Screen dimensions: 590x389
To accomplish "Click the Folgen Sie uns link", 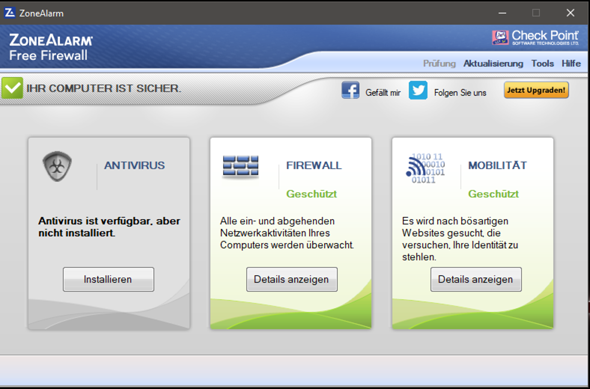I will pos(460,93).
